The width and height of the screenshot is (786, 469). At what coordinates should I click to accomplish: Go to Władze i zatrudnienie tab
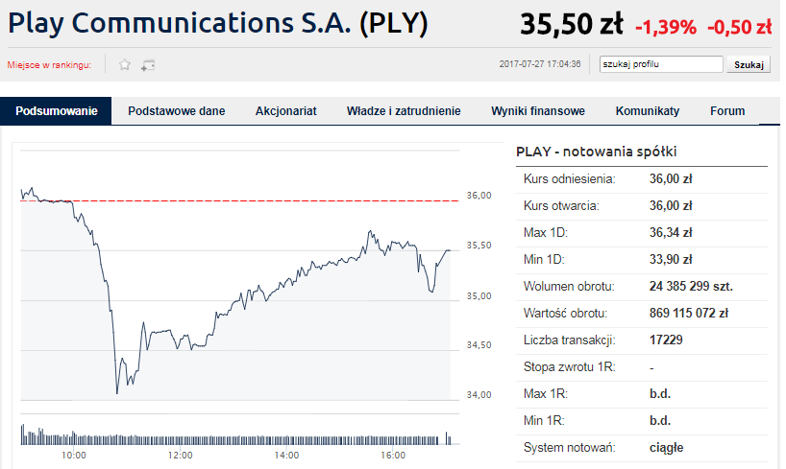404,111
